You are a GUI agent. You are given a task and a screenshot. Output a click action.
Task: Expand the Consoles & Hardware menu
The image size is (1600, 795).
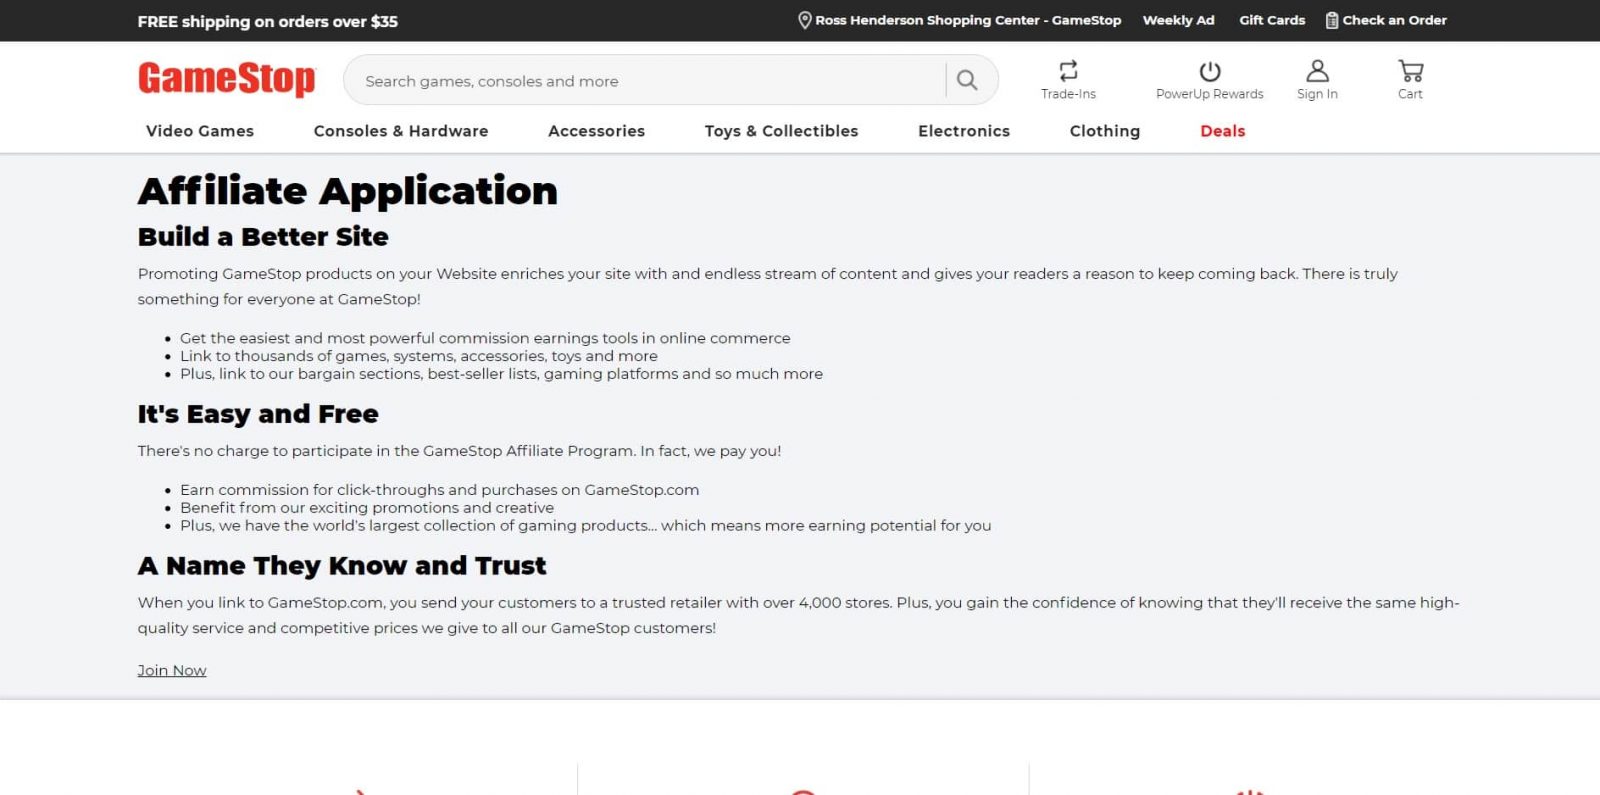click(401, 131)
